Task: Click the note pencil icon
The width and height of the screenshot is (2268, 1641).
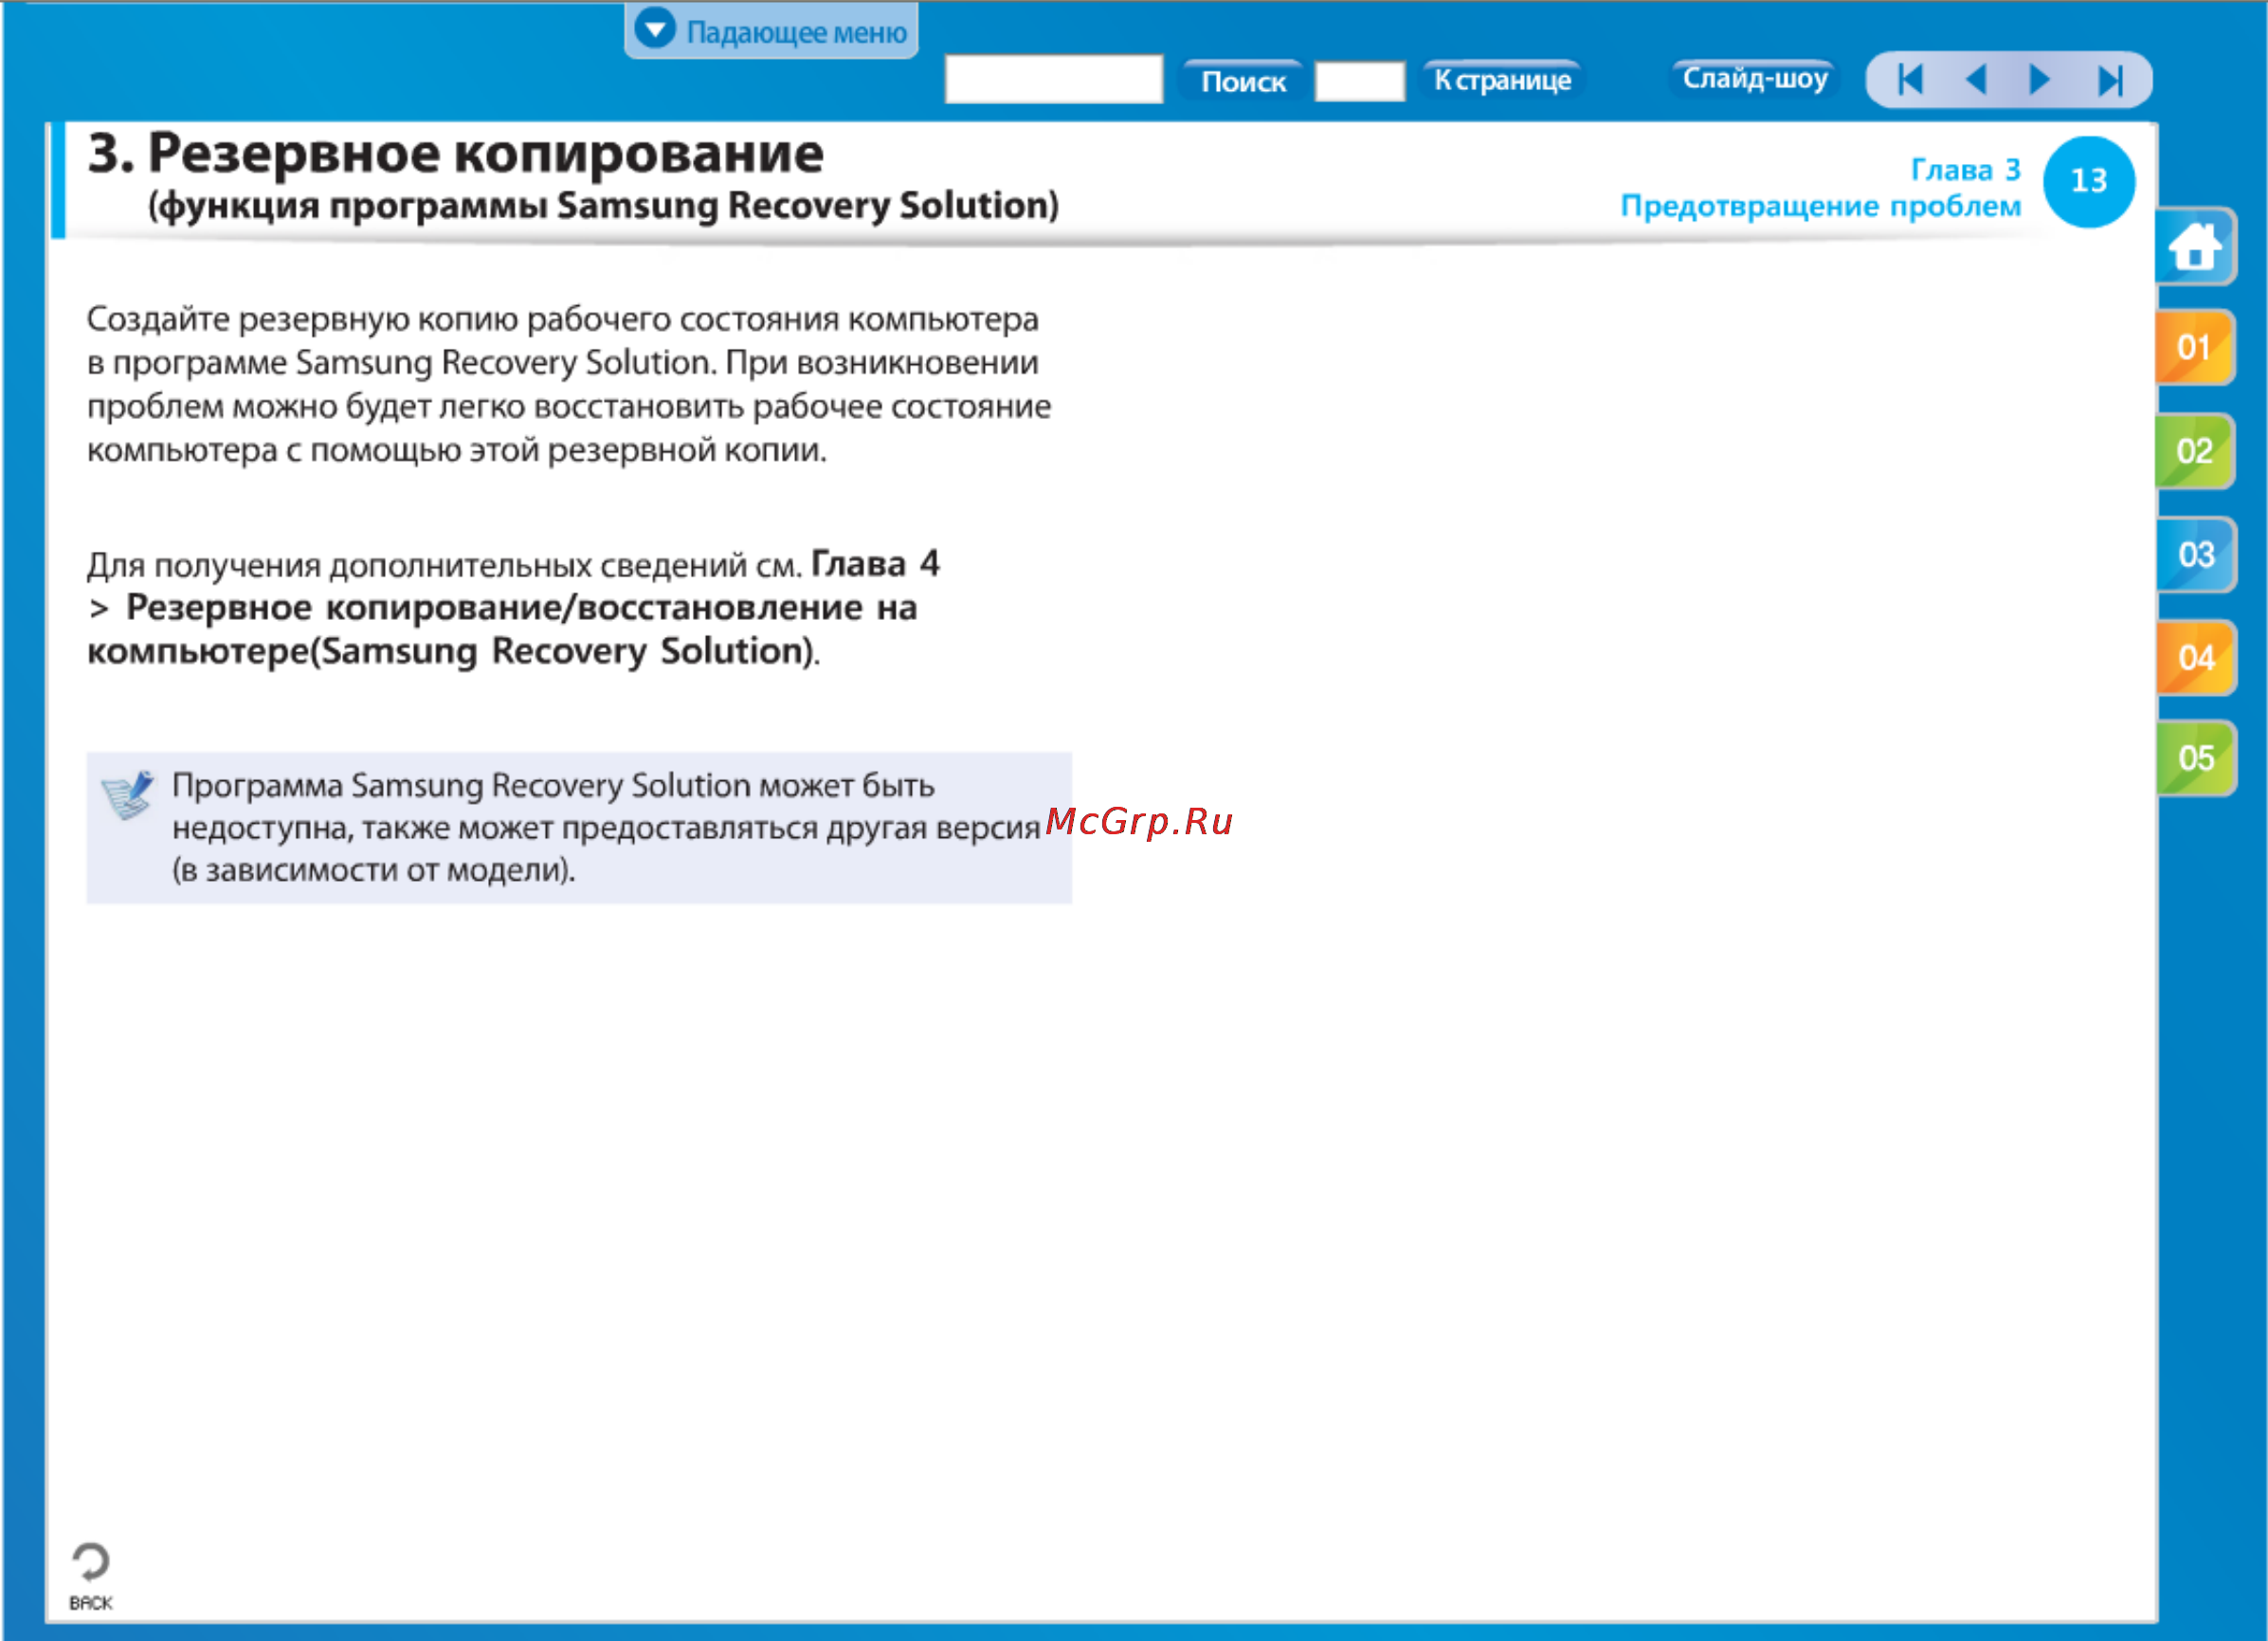Action: (128, 795)
